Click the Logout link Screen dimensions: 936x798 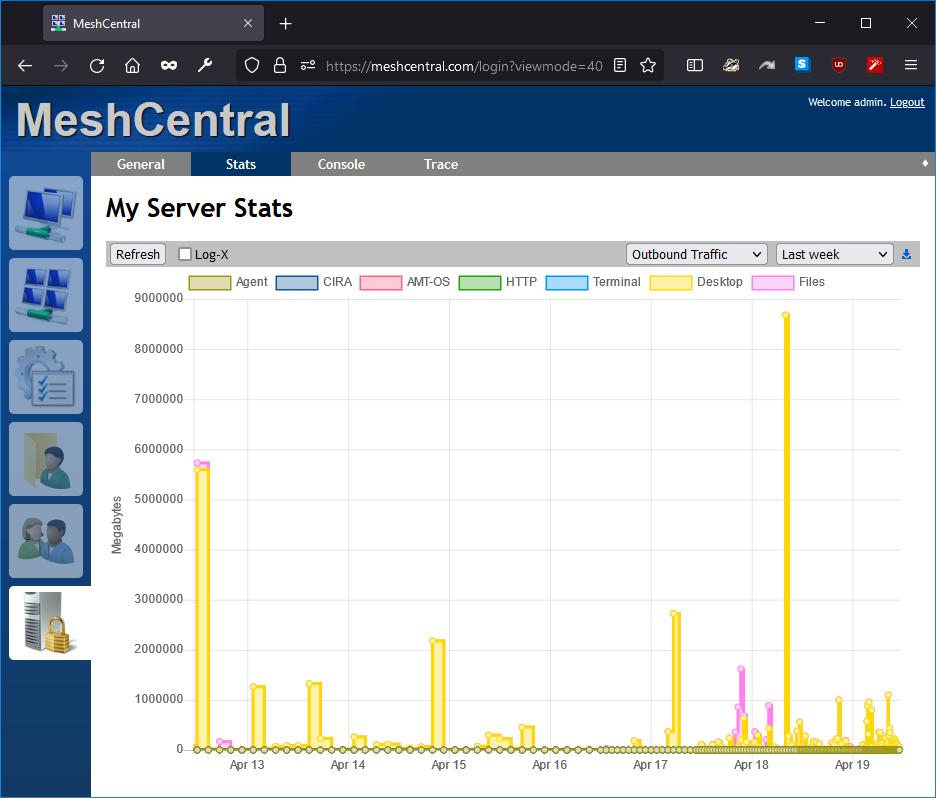coord(907,102)
